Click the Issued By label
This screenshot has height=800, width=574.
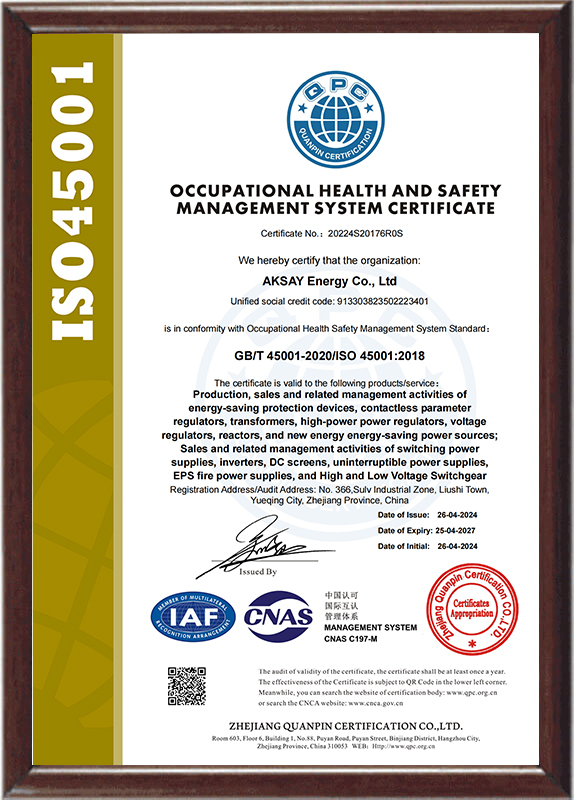[258, 572]
